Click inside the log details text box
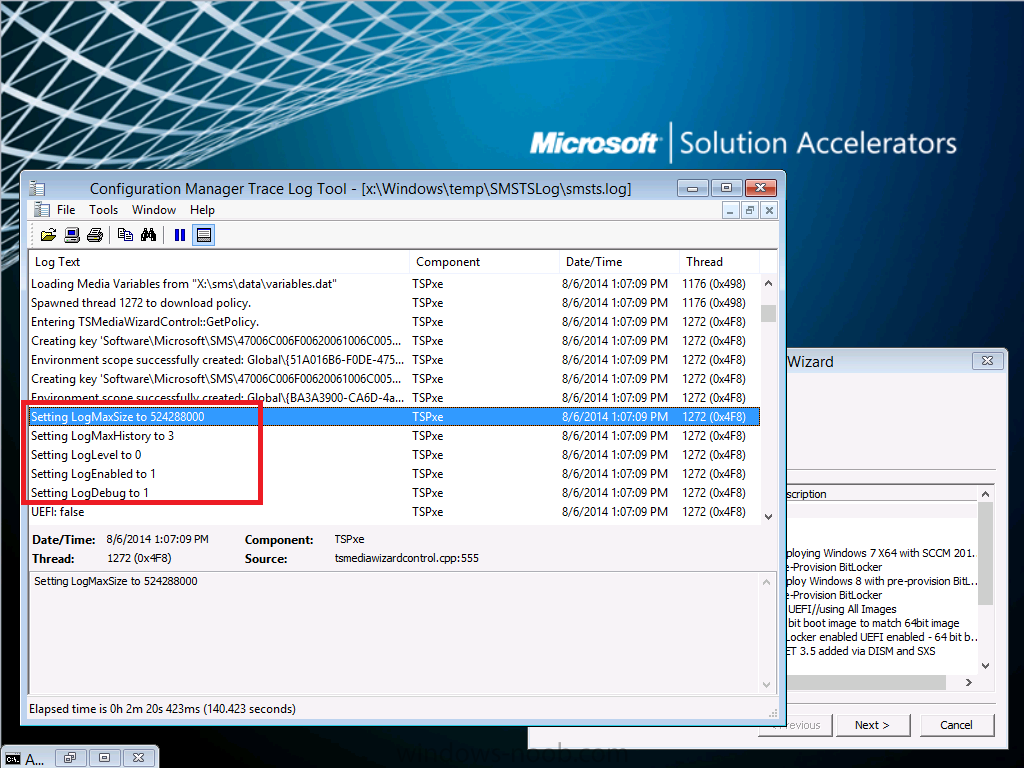This screenshot has height=768, width=1024. pos(394,632)
